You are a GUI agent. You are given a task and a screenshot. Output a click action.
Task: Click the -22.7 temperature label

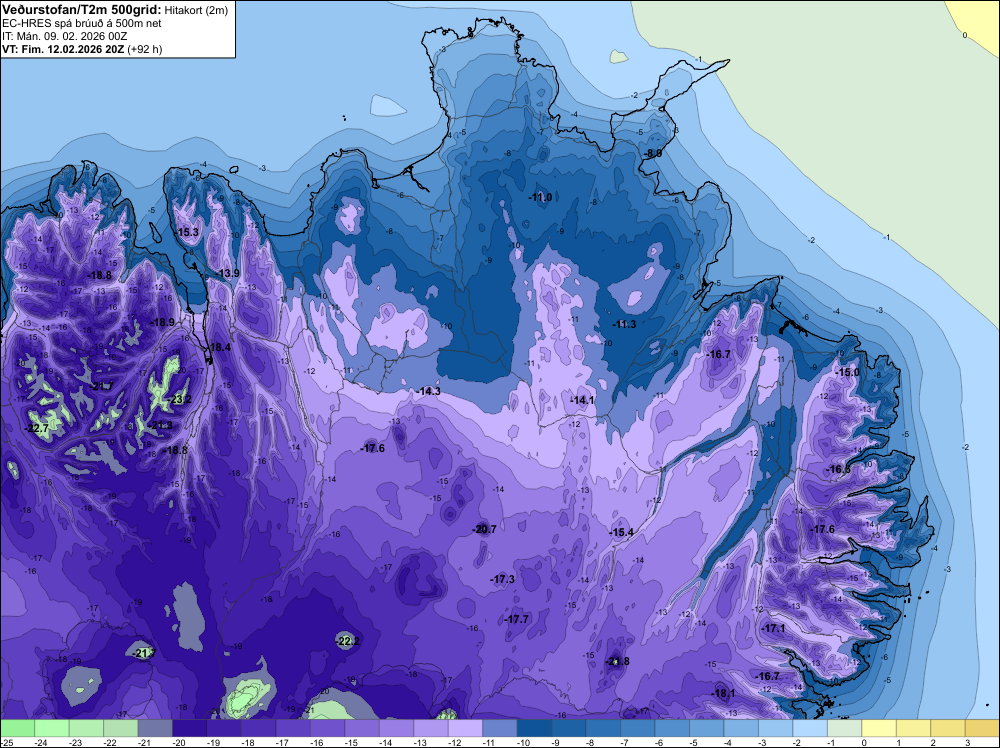tap(36, 429)
